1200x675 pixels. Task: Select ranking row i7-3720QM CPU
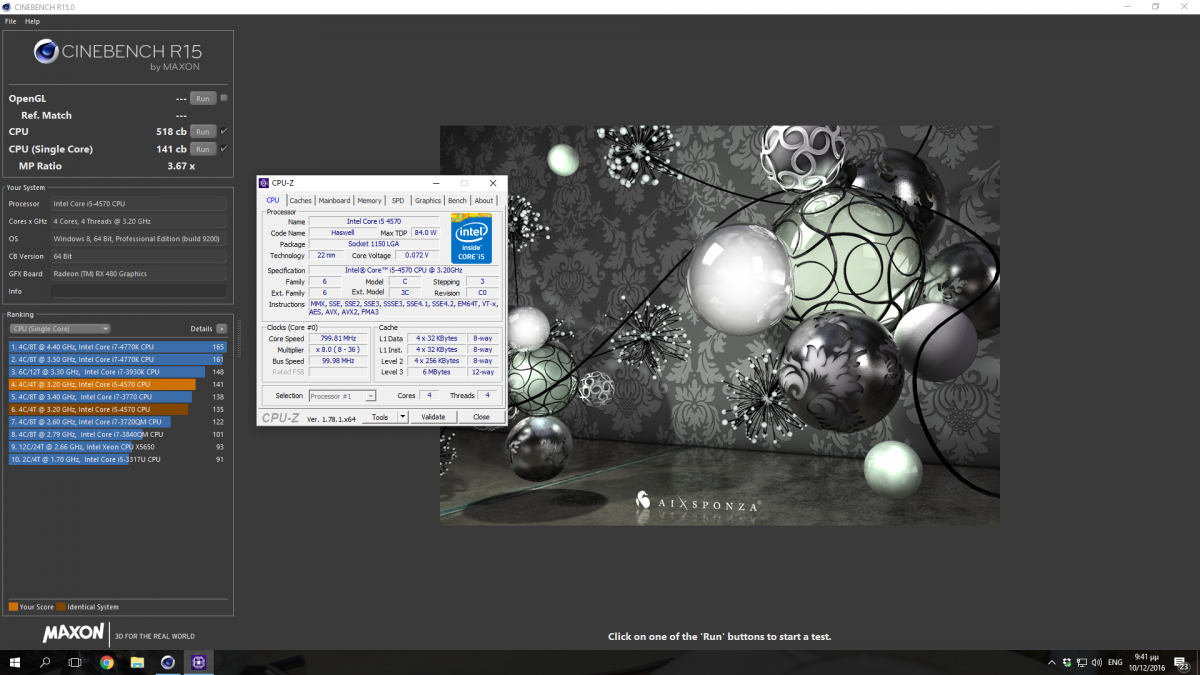[117, 422]
